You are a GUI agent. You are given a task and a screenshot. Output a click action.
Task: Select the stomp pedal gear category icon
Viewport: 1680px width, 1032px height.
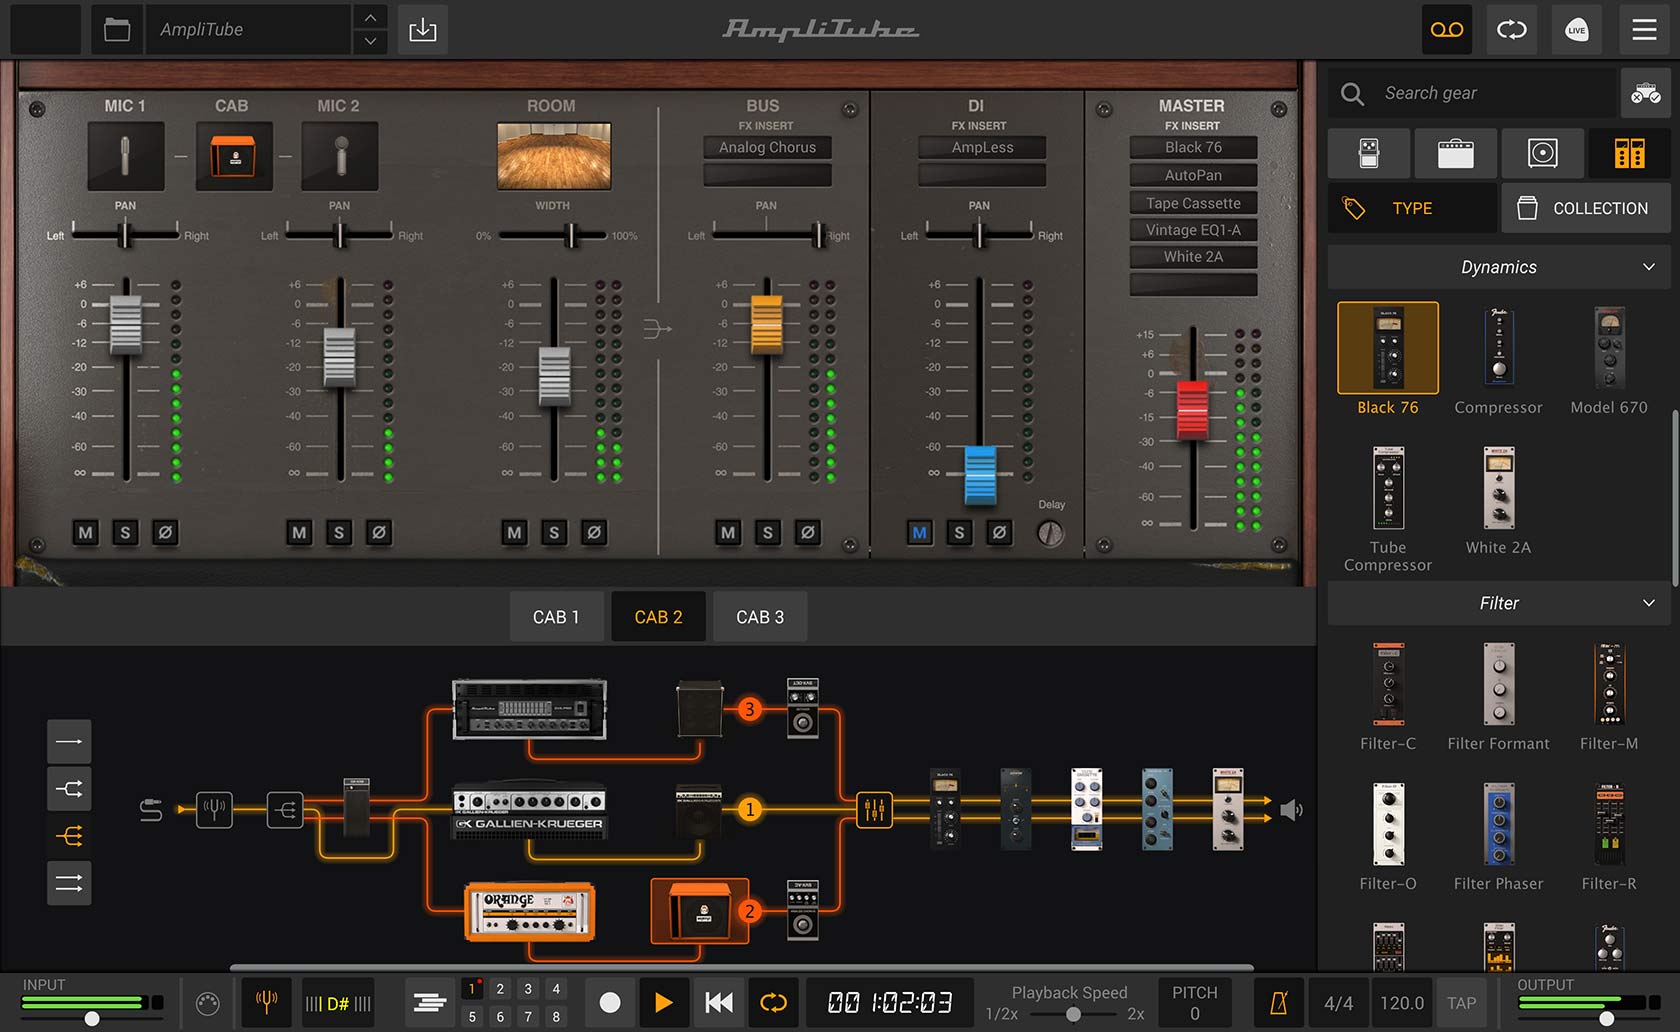[1369, 153]
